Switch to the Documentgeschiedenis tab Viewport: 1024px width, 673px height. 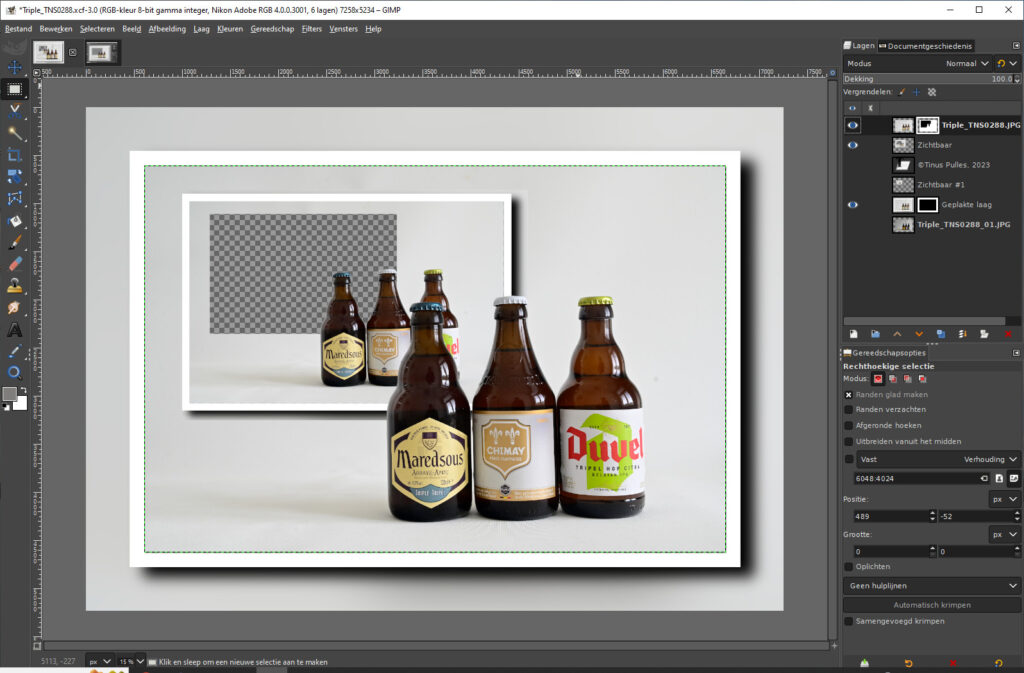pos(925,46)
